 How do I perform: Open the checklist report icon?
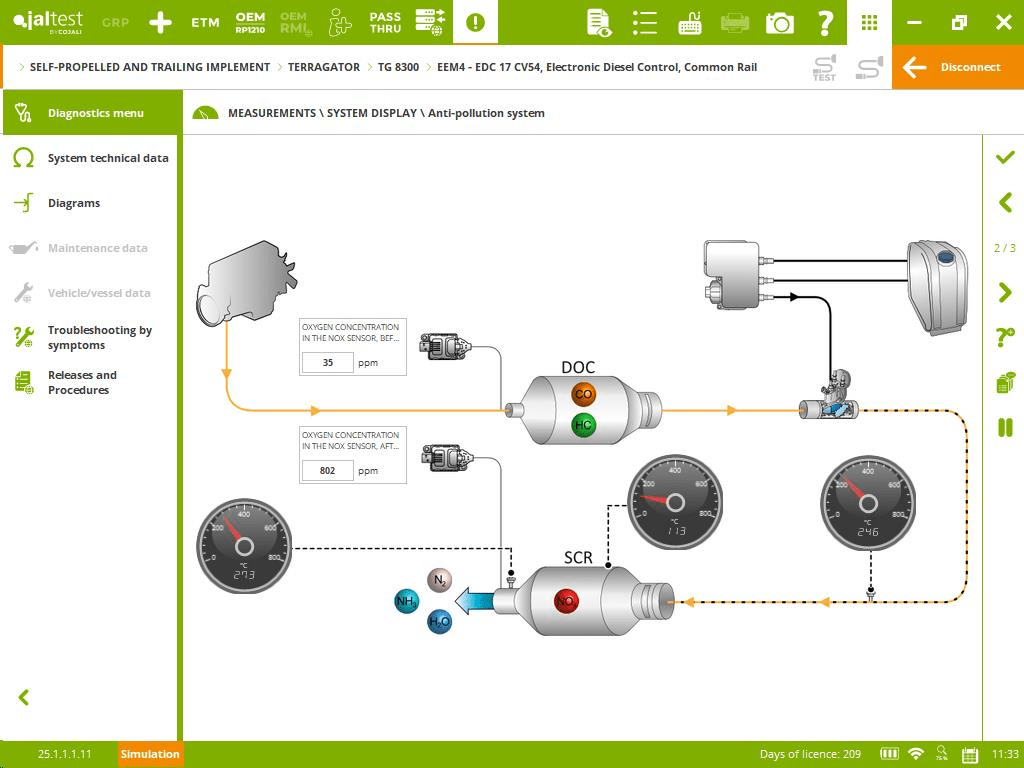click(x=645, y=22)
